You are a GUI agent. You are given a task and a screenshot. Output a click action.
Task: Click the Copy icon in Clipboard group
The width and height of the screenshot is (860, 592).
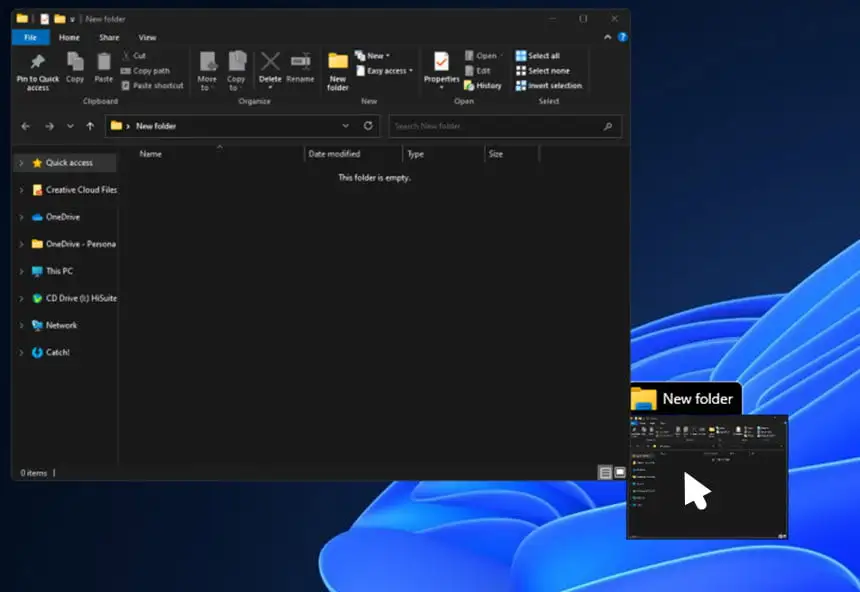click(75, 64)
